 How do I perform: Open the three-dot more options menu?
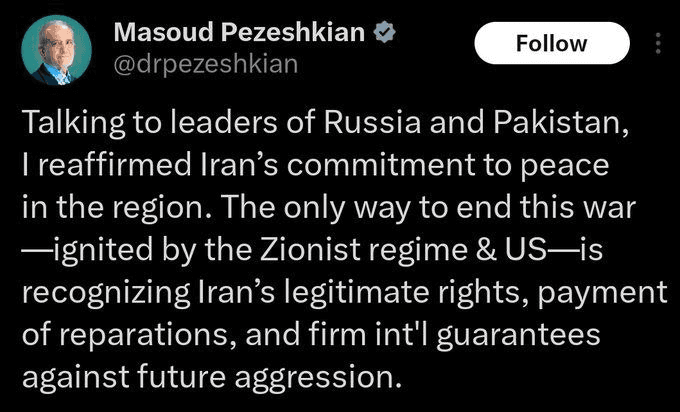coord(657,44)
